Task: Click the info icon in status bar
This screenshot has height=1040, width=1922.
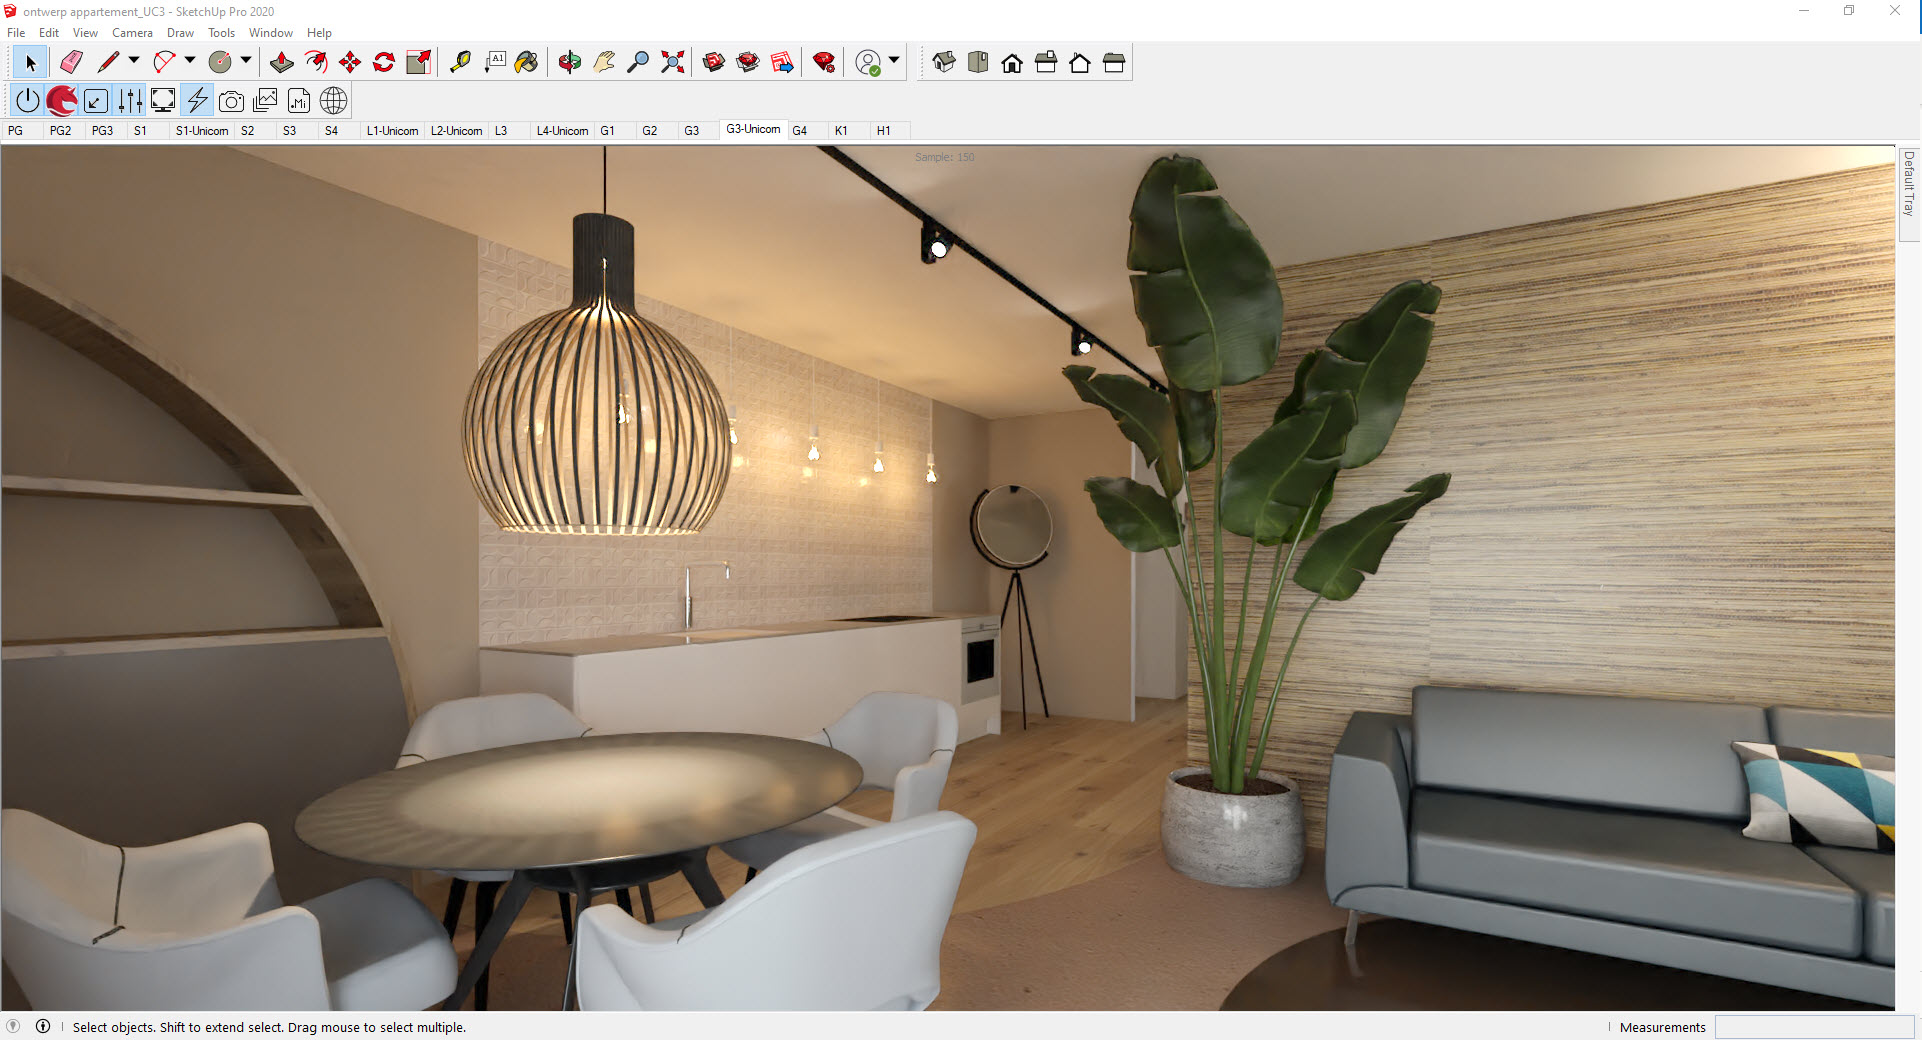Action: (x=43, y=1026)
